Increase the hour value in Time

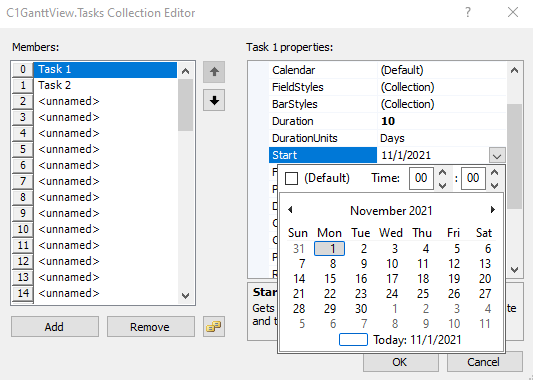pos(442,173)
